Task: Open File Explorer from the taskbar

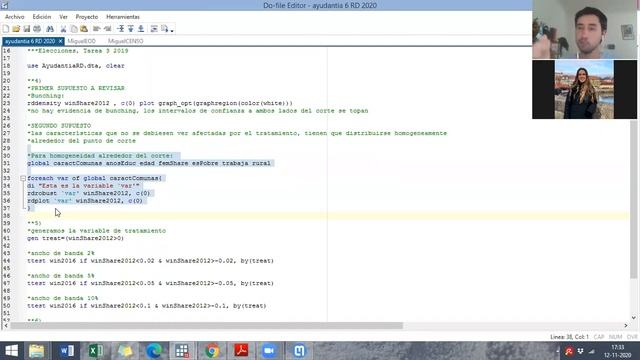Action: point(36,351)
